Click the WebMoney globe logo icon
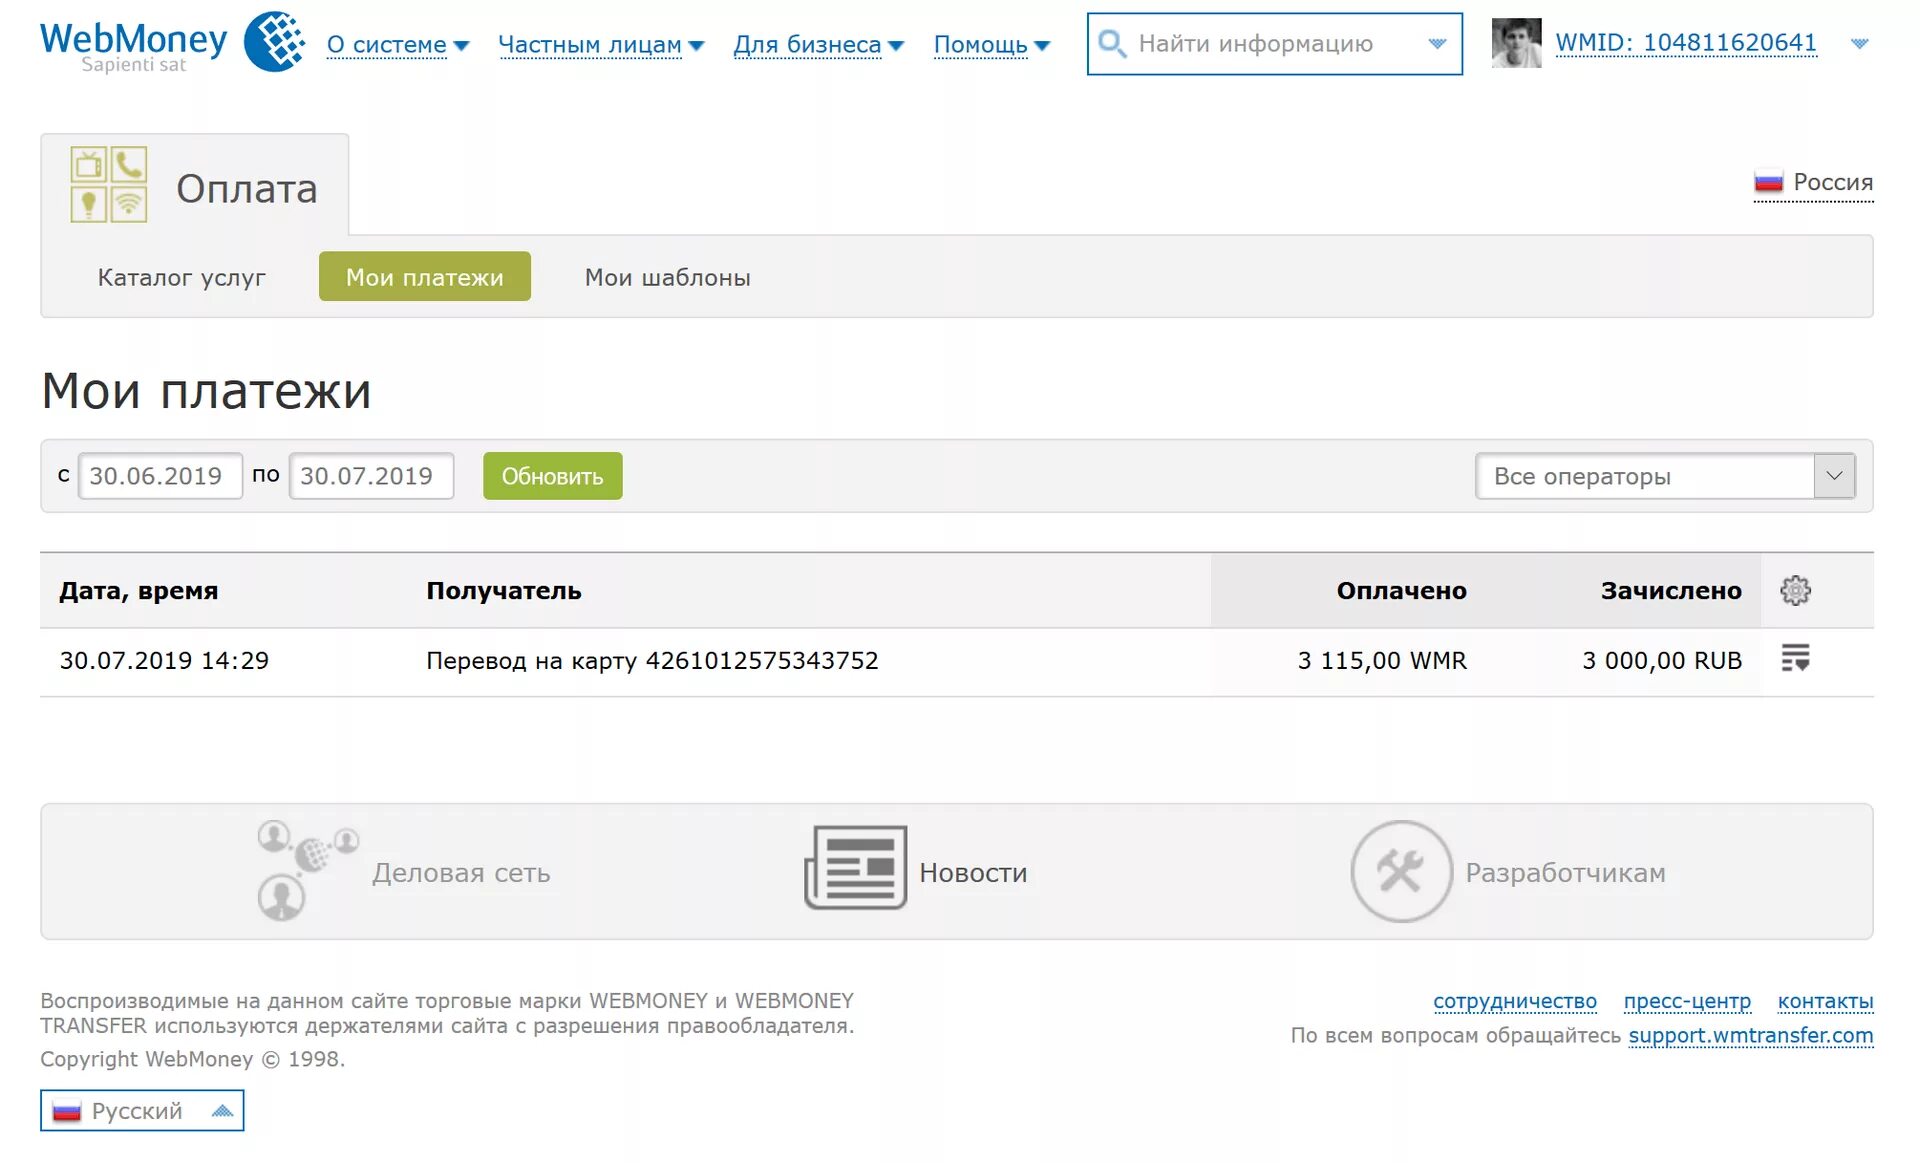Image resolution: width=1920 pixels, height=1163 pixels. coord(275,42)
